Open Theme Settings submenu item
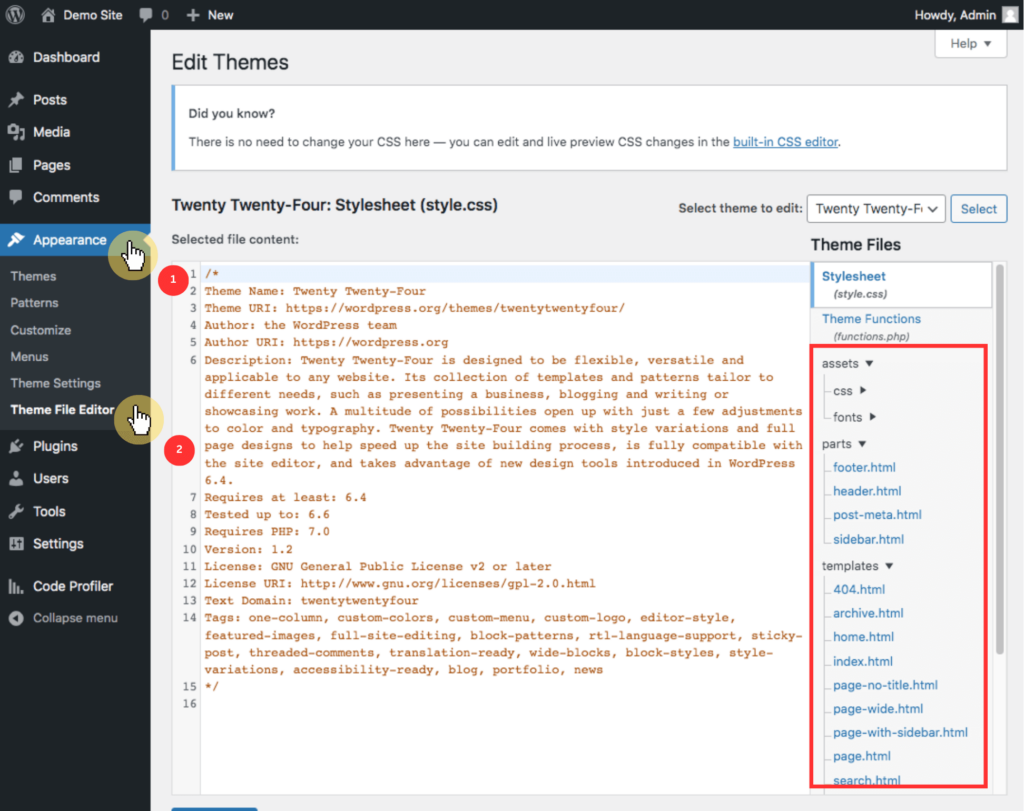Image resolution: width=1024 pixels, height=811 pixels. pos(56,383)
